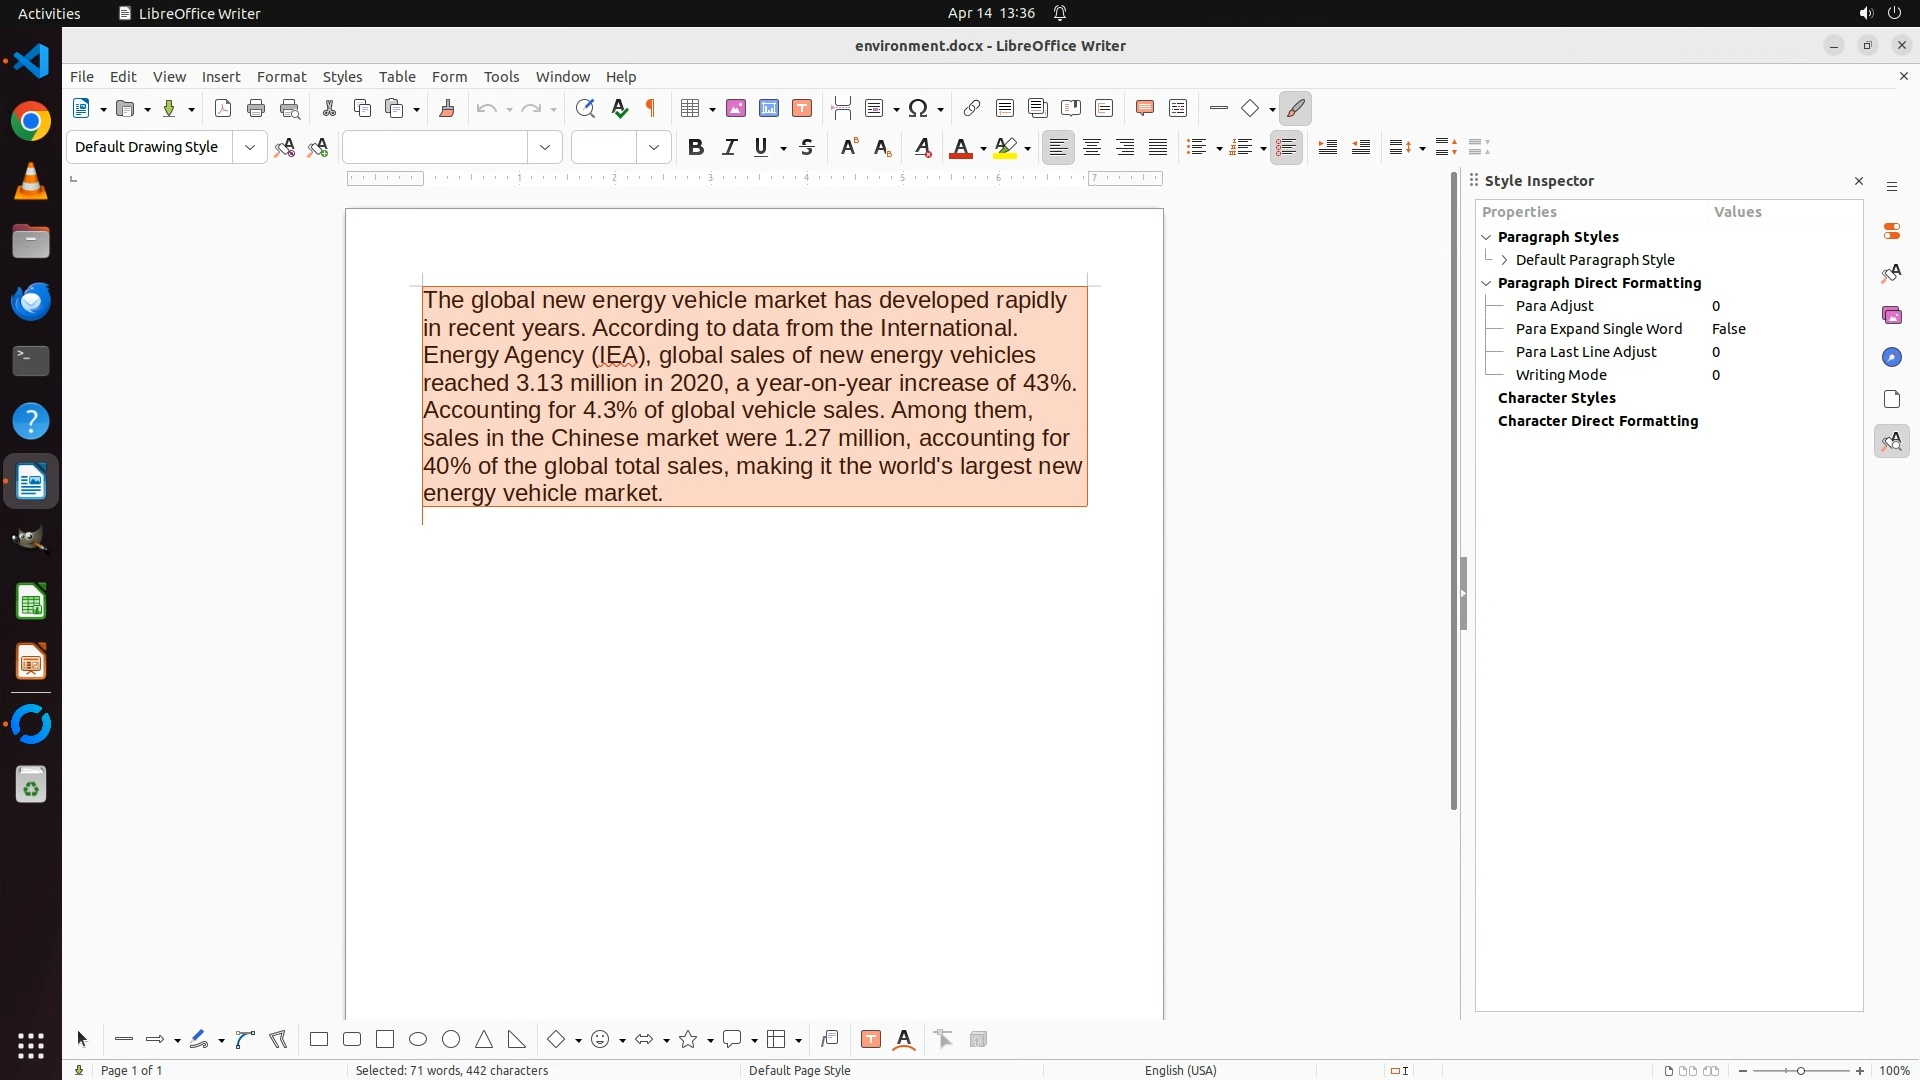Launch Thunderbird from the dock
This screenshot has width=1920, height=1080.
(x=31, y=301)
